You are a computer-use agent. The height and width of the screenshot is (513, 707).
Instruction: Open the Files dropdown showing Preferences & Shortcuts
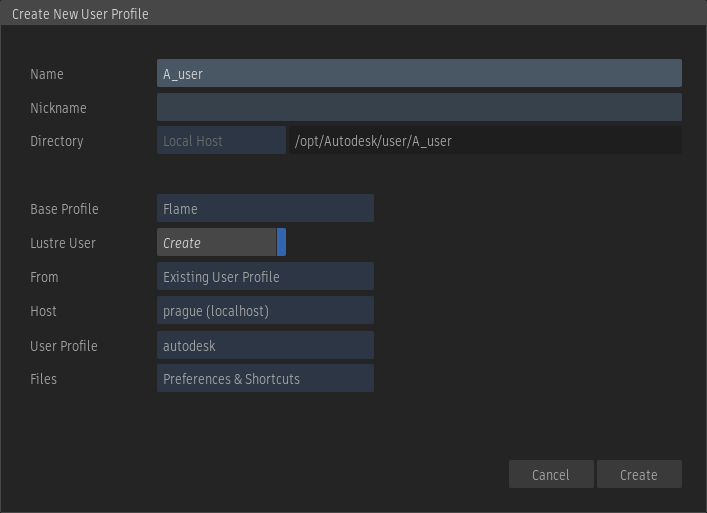coord(265,379)
